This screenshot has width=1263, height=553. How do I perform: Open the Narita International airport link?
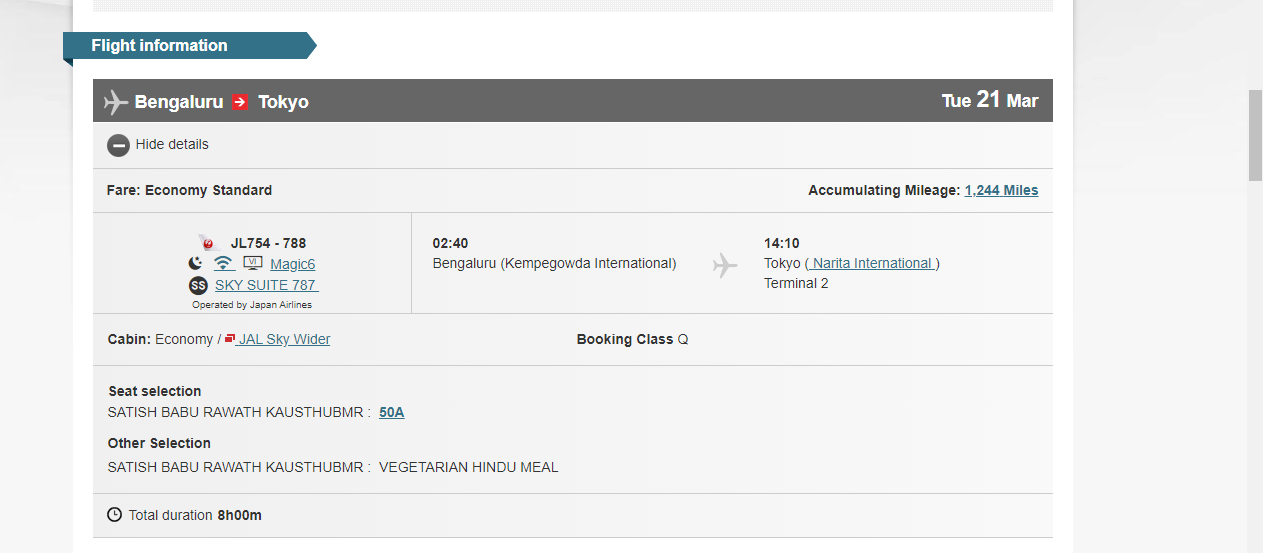pos(872,263)
